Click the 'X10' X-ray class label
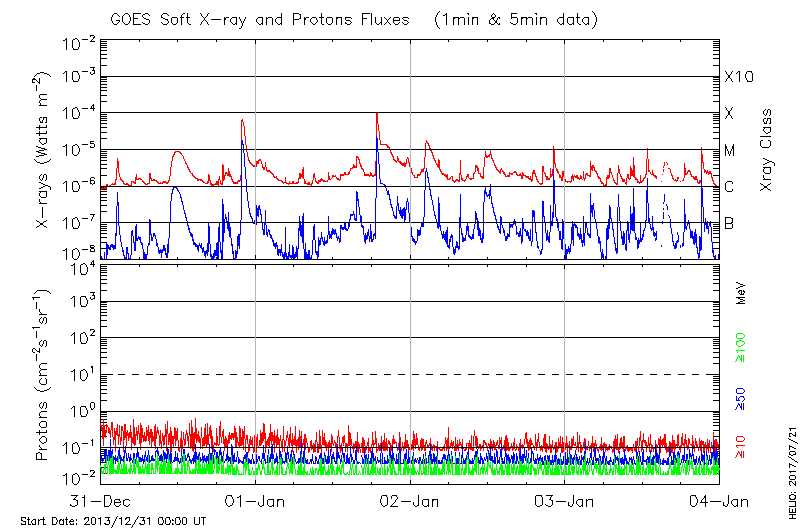 tap(738, 77)
